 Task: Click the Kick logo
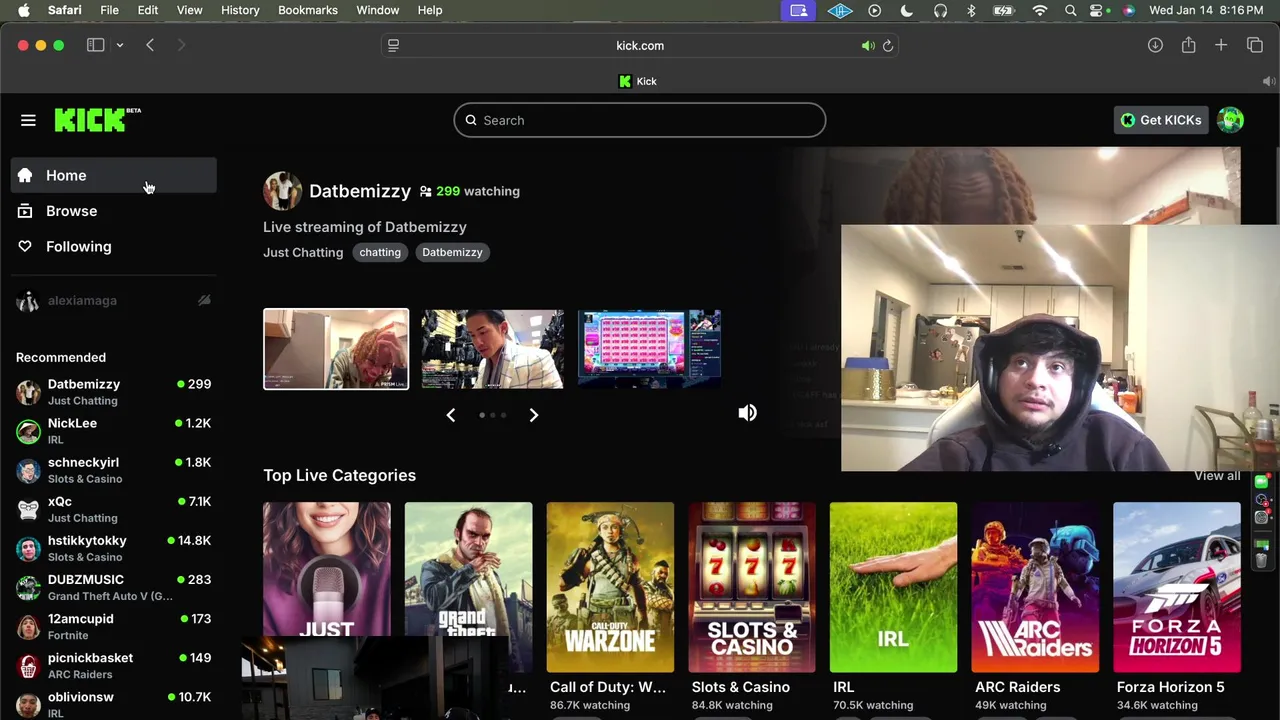tap(97, 120)
